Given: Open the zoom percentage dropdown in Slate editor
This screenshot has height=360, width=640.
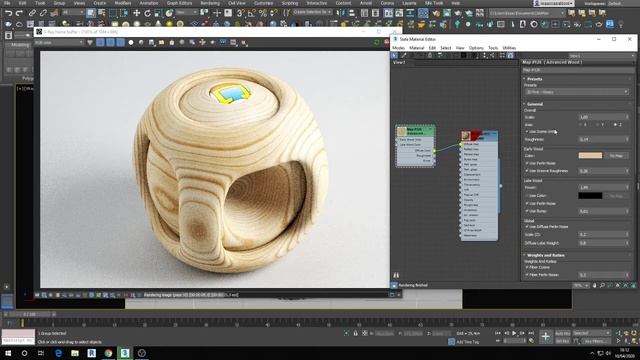Looking at the screenshot, I should (x=580, y=285).
